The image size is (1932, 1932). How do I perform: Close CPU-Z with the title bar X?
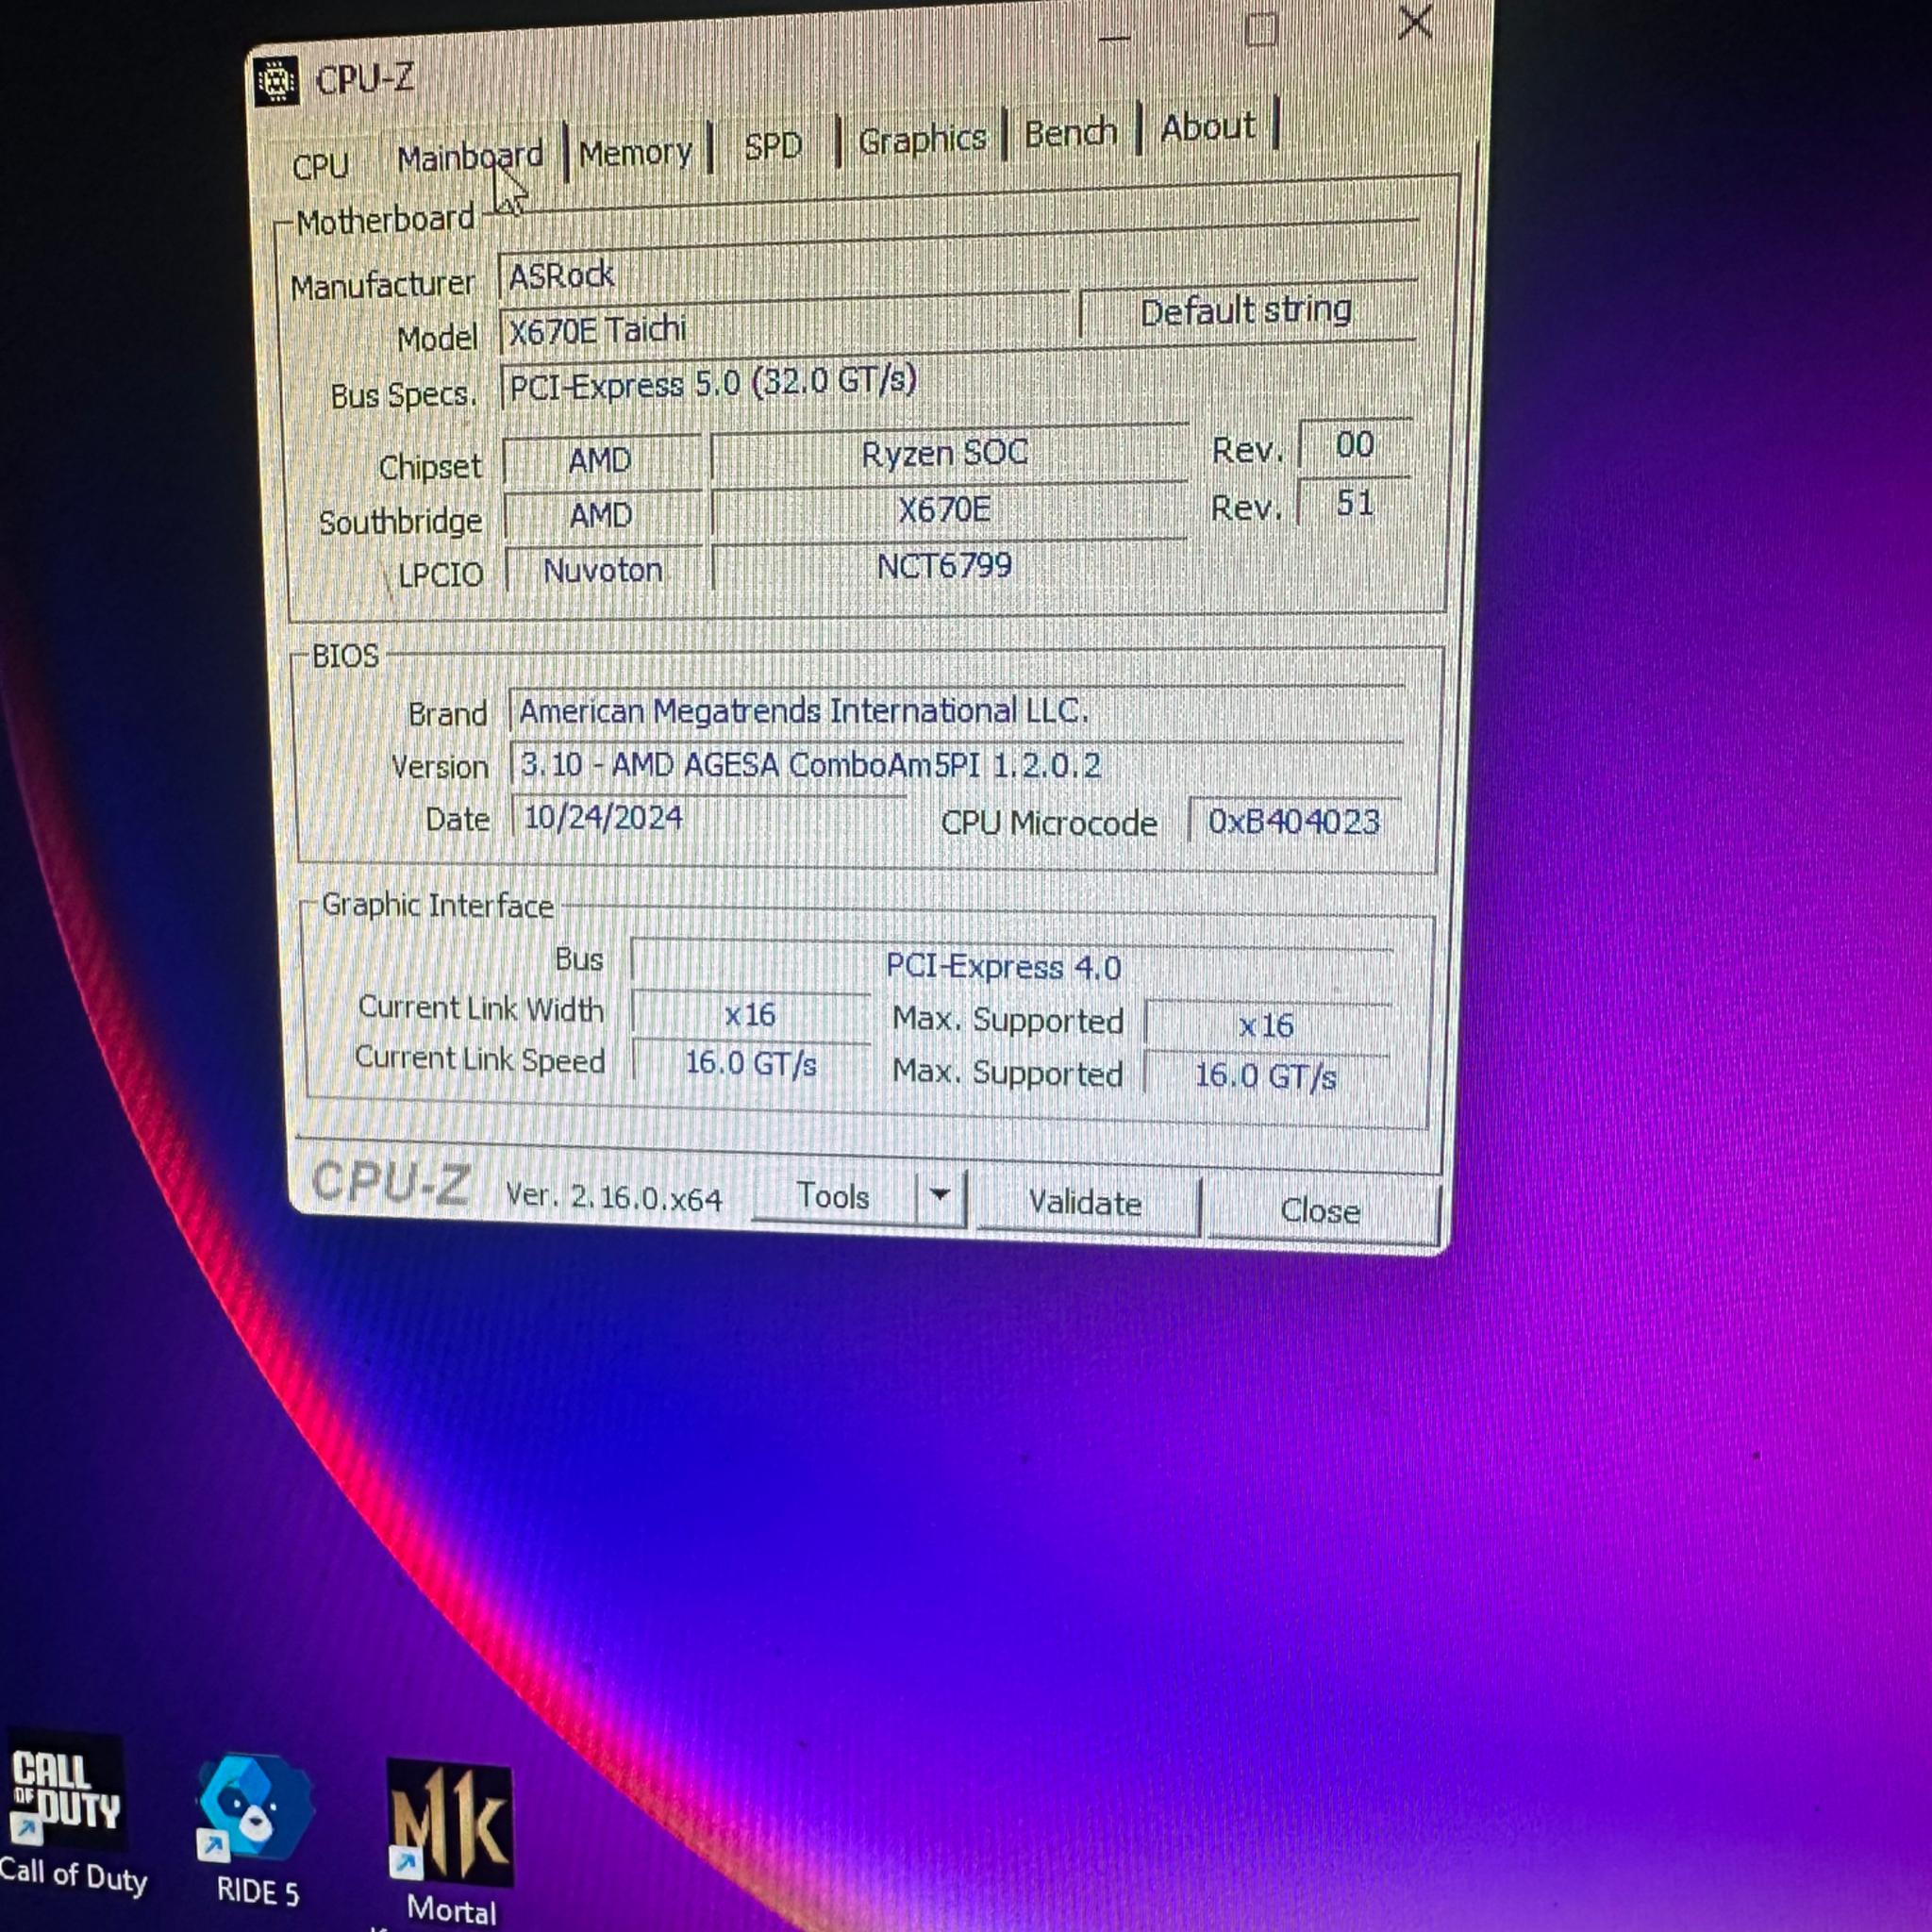1416,22
